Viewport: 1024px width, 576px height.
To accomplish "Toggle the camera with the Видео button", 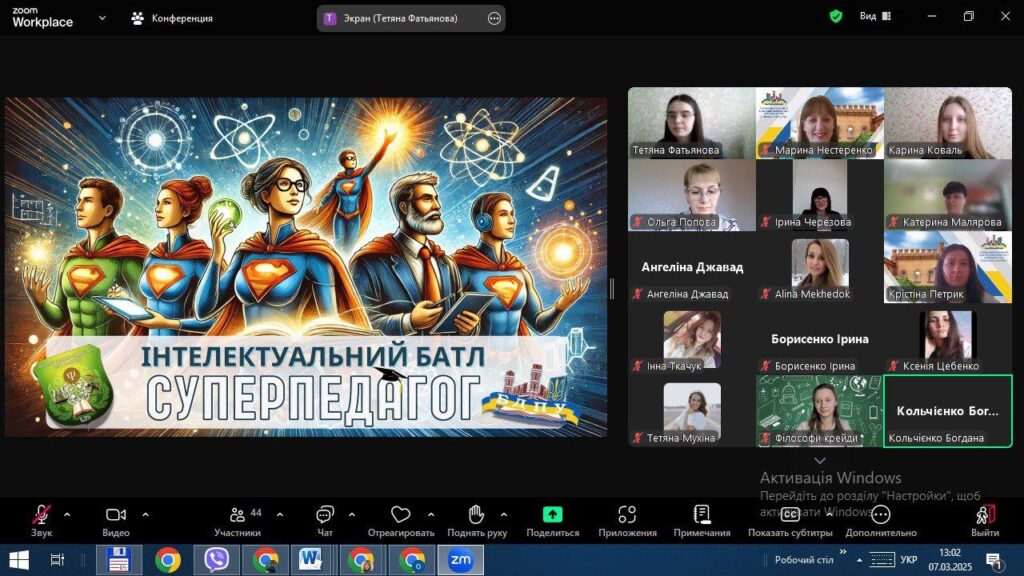I will 116,521.
